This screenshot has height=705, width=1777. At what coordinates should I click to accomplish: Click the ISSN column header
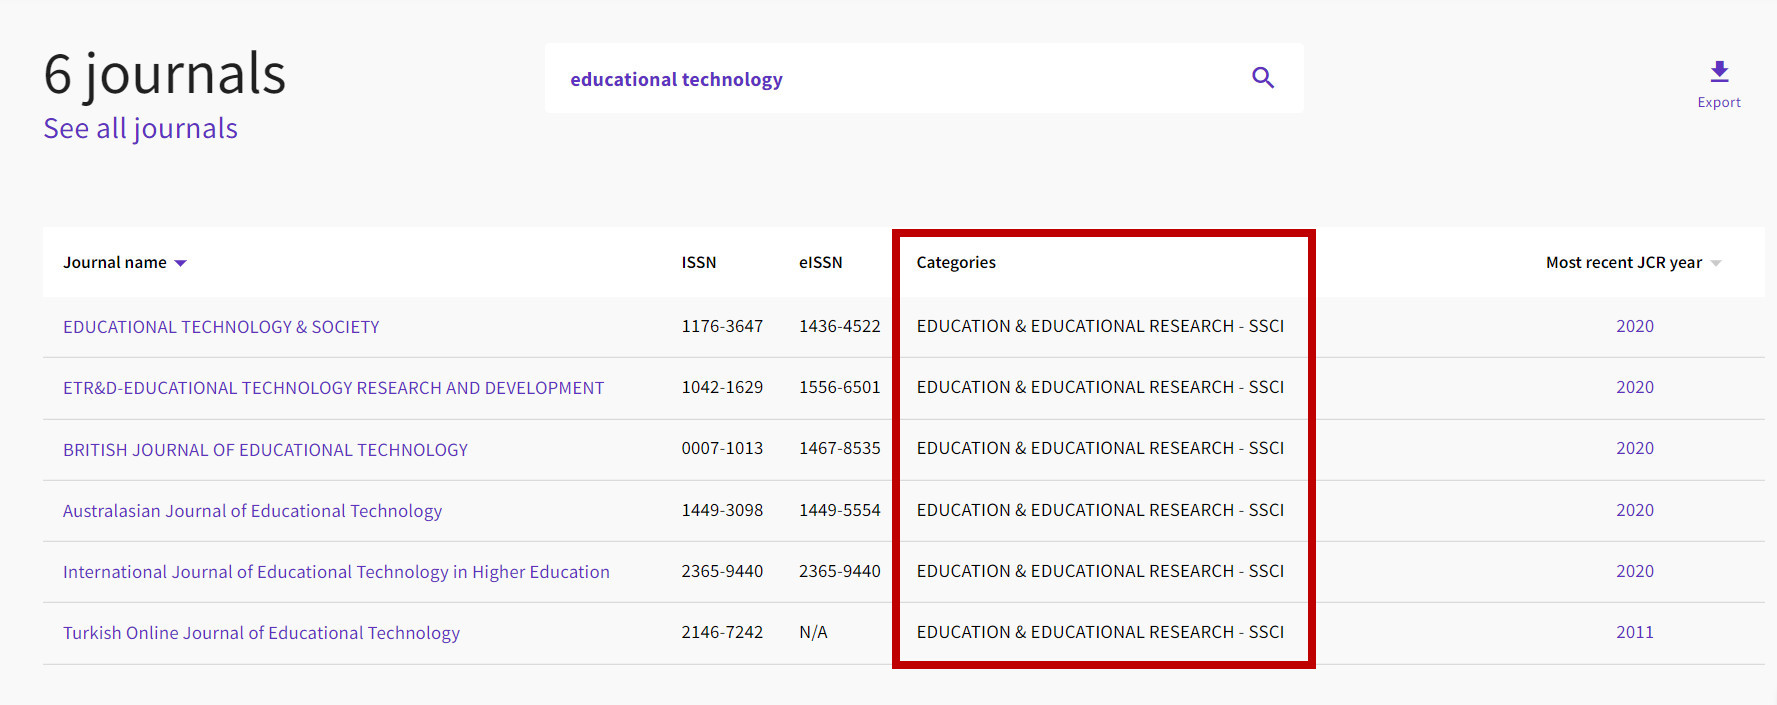pyautogui.click(x=699, y=262)
